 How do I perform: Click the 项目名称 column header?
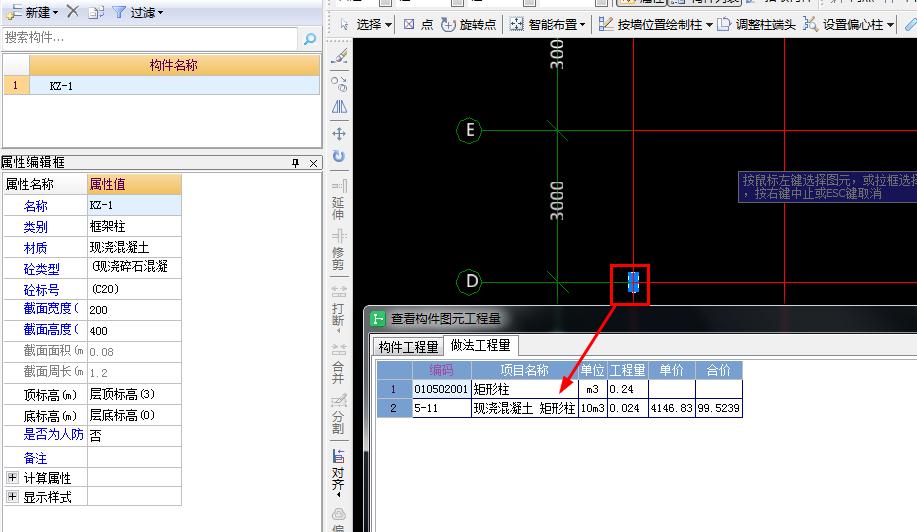(525, 370)
